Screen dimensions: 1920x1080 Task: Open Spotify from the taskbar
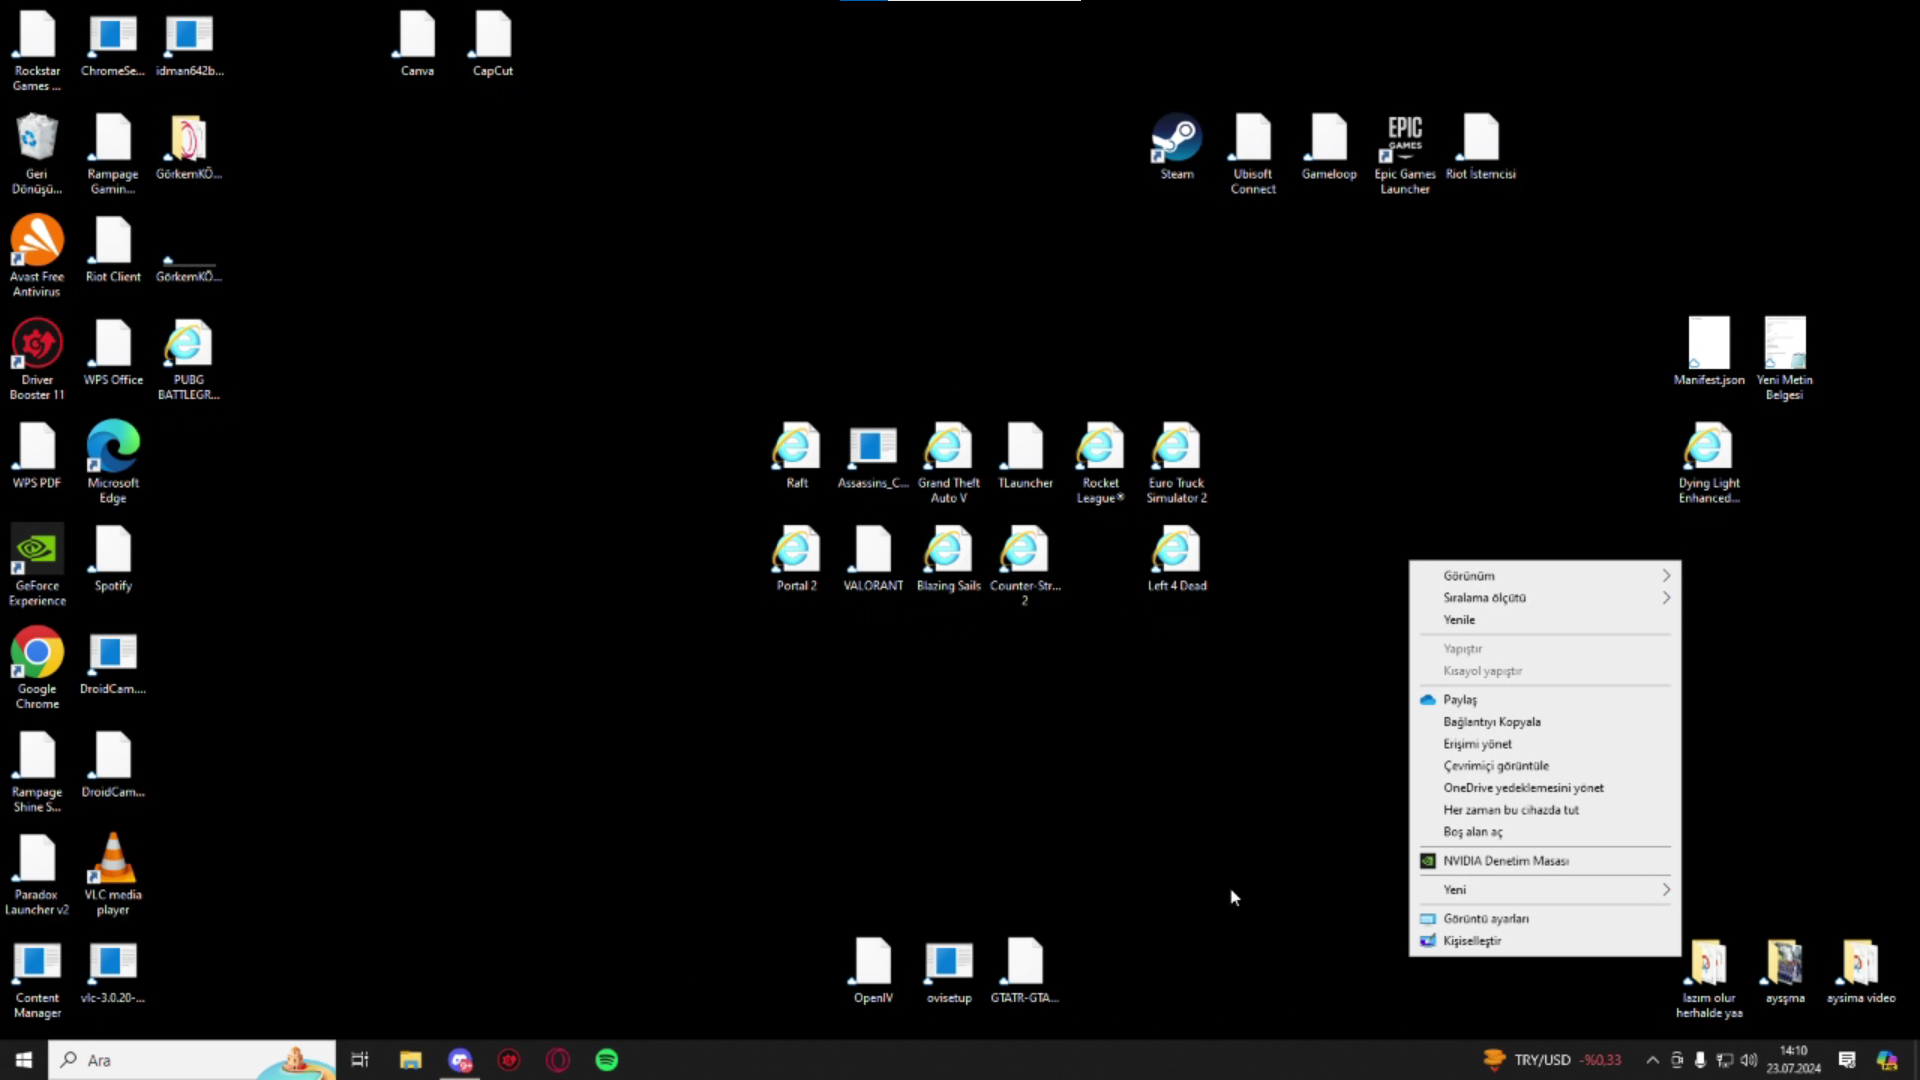[607, 1060]
